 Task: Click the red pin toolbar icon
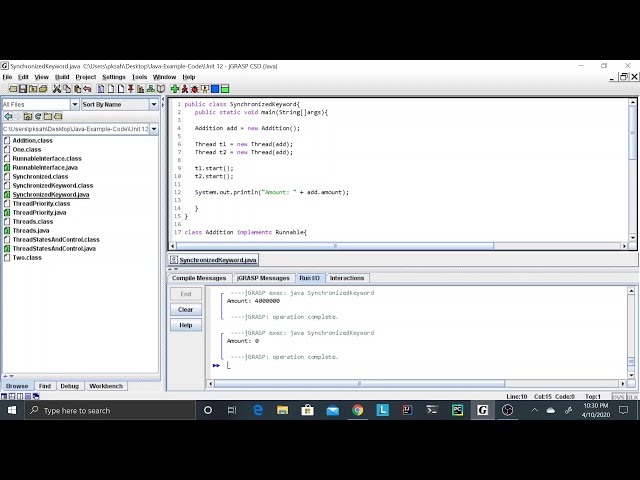(x=131, y=89)
